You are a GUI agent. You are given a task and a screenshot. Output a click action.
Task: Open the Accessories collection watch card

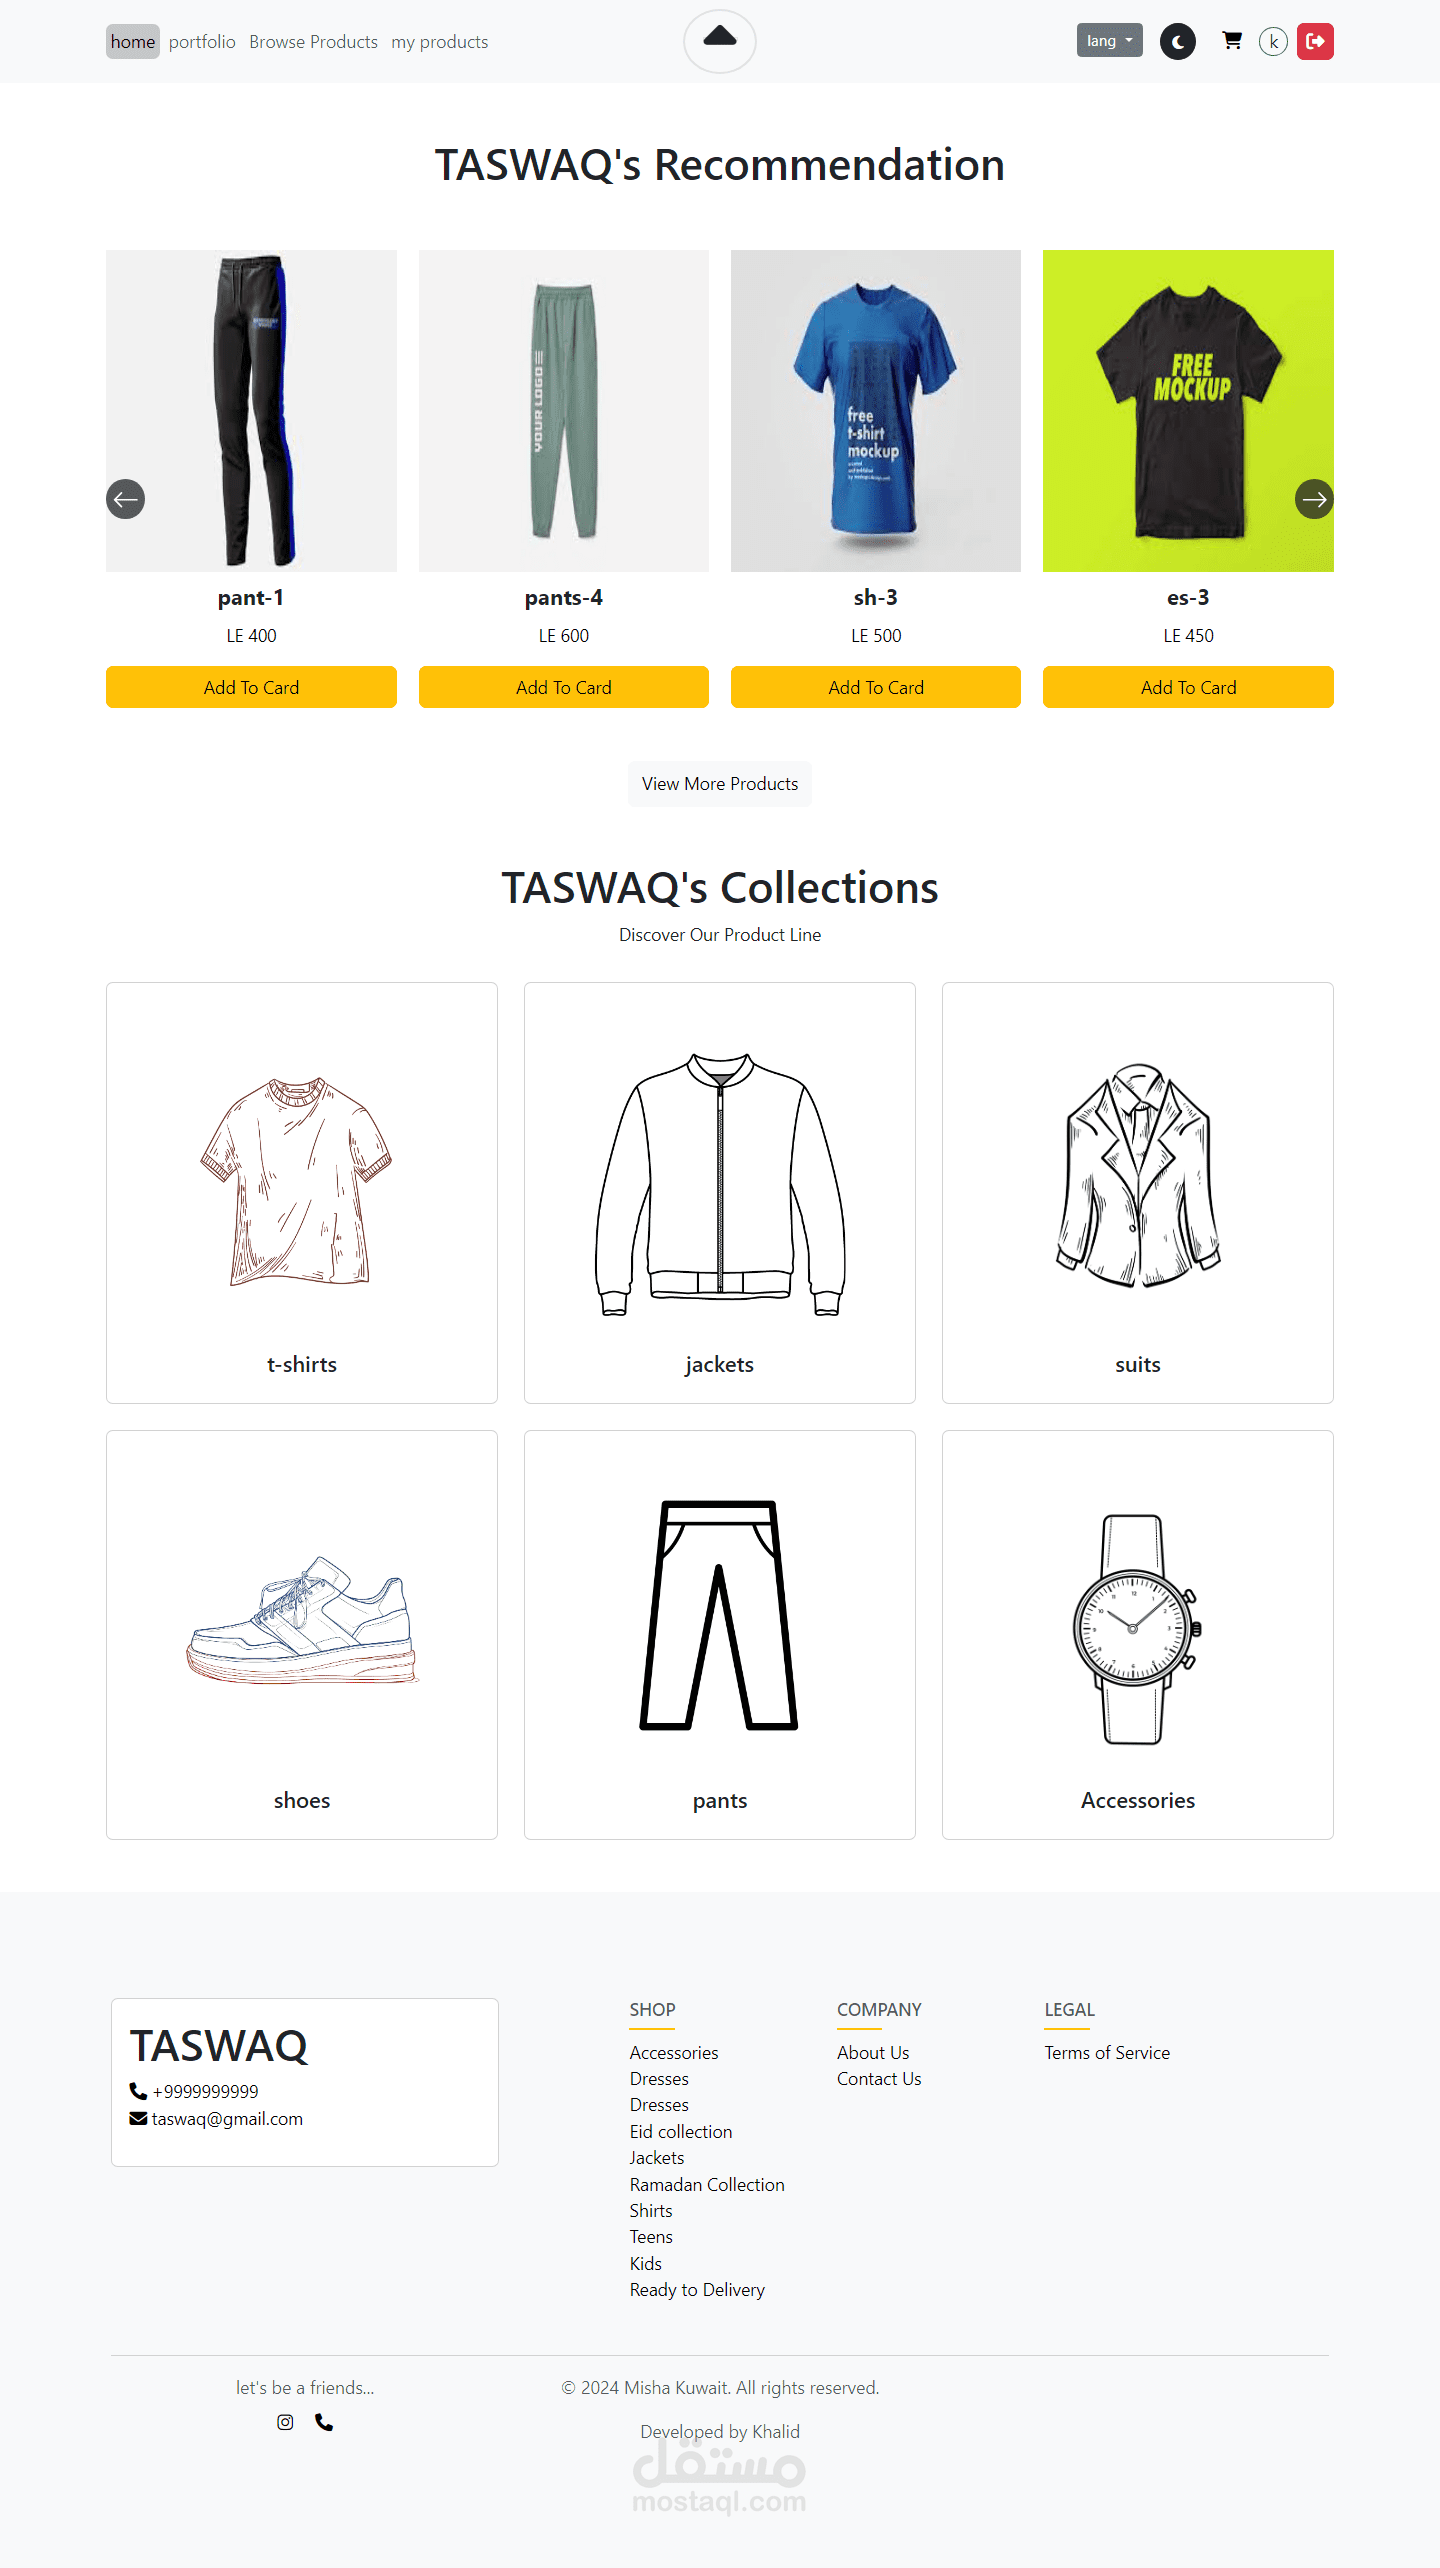click(x=1138, y=1635)
